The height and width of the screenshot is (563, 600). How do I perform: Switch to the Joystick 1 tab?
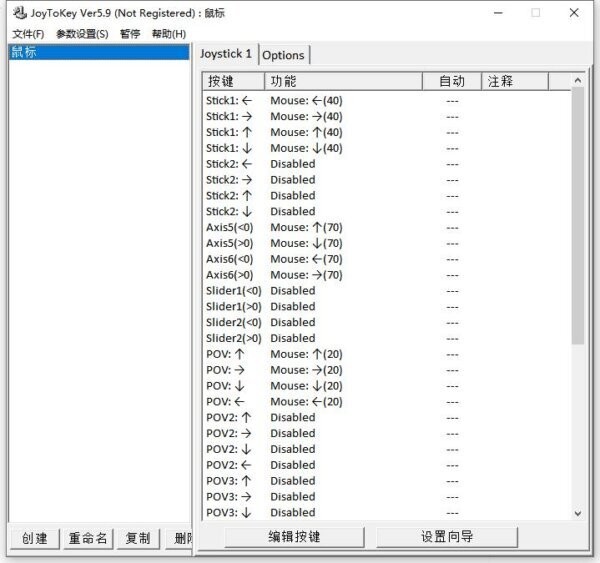tap(226, 54)
